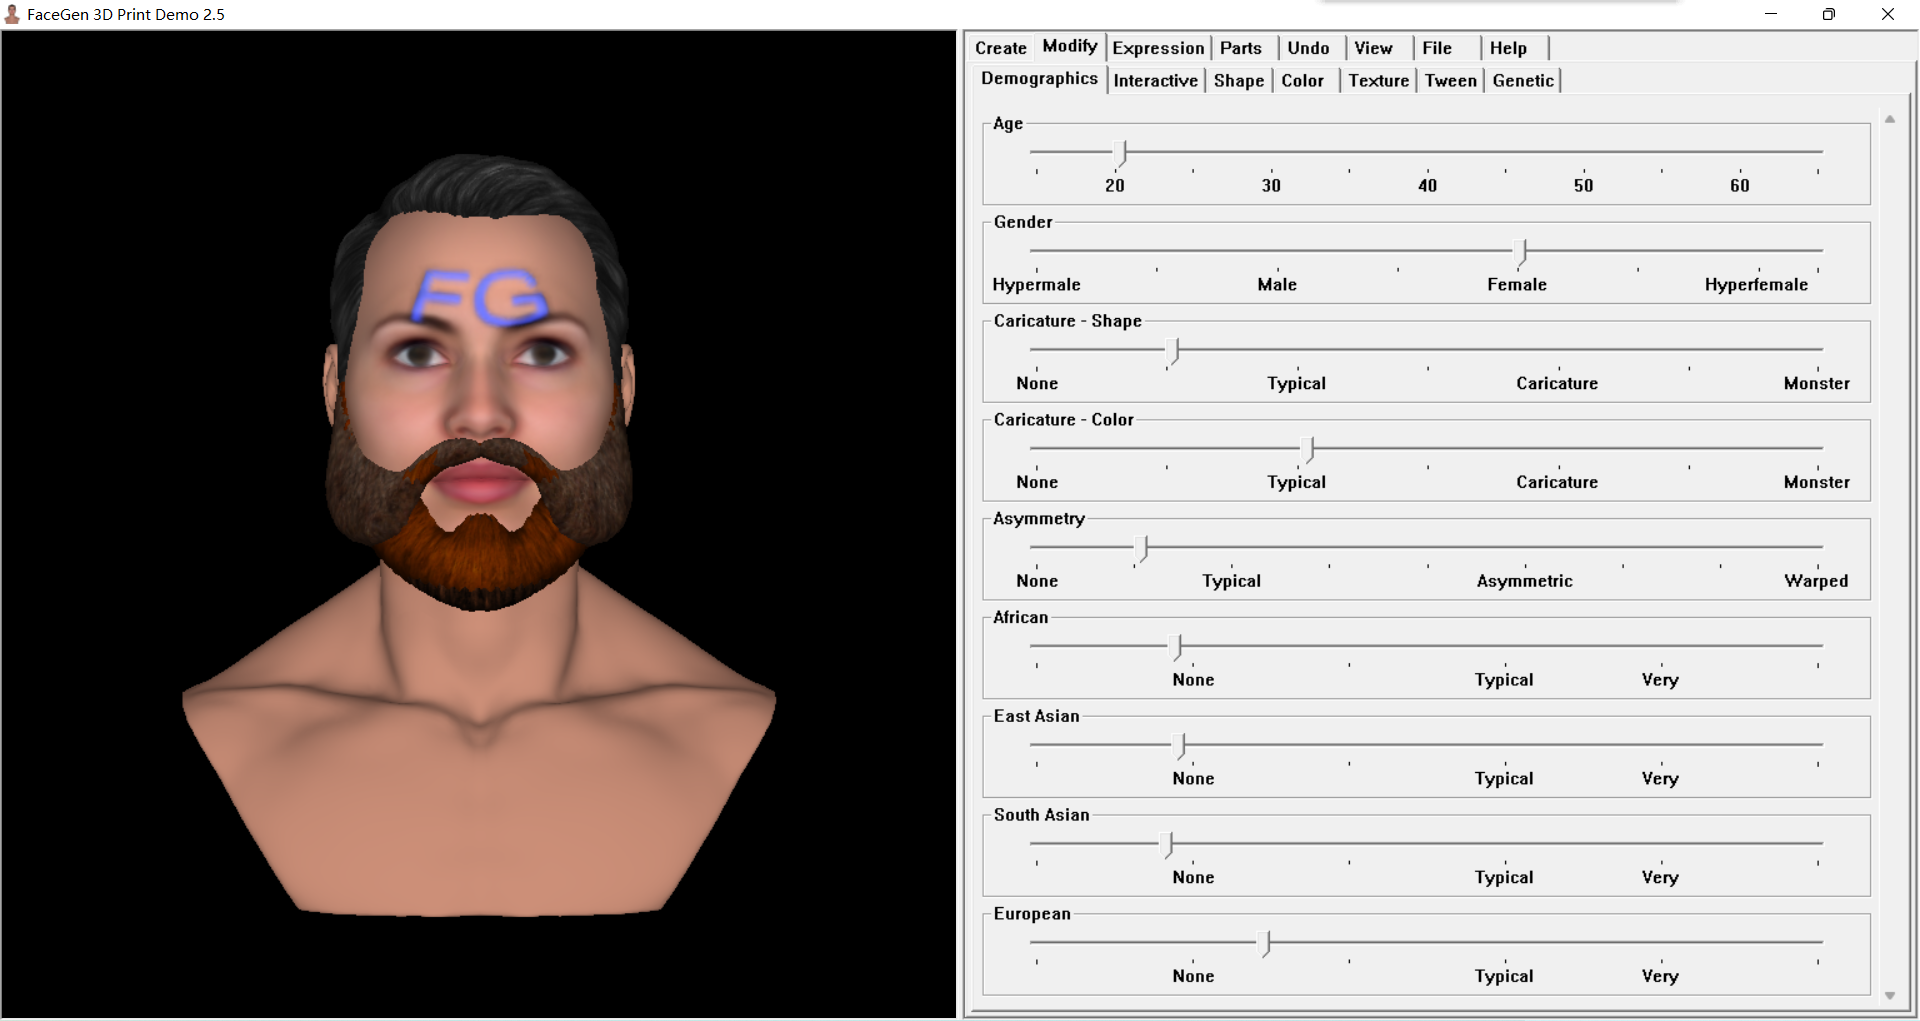Click the 'Very' label under African
This screenshot has width=1920, height=1021.
click(x=1660, y=680)
